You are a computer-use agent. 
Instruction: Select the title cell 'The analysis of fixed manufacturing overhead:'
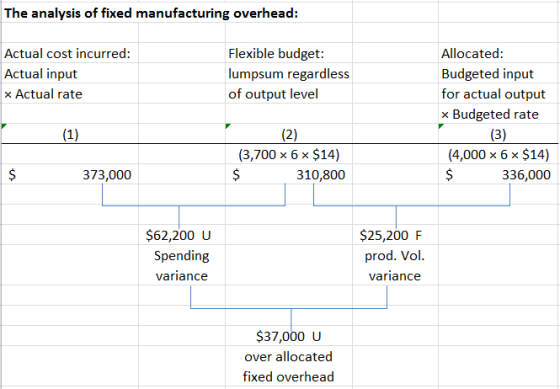click(151, 13)
